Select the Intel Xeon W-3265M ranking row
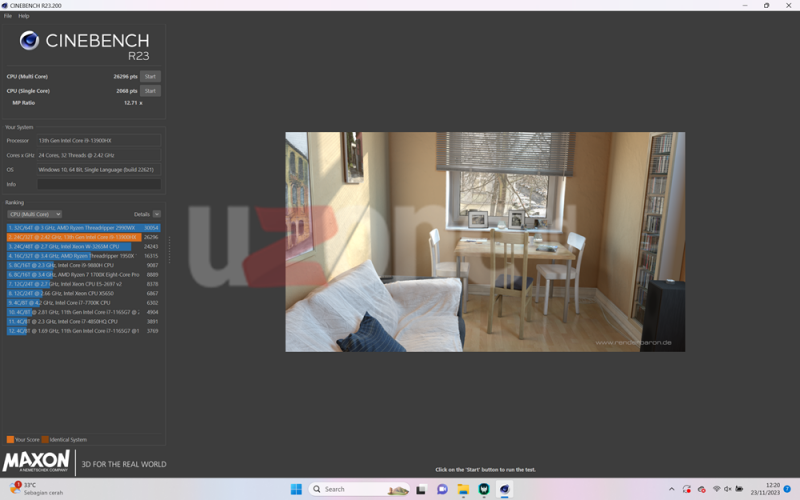800x500 pixels. coord(83,246)
